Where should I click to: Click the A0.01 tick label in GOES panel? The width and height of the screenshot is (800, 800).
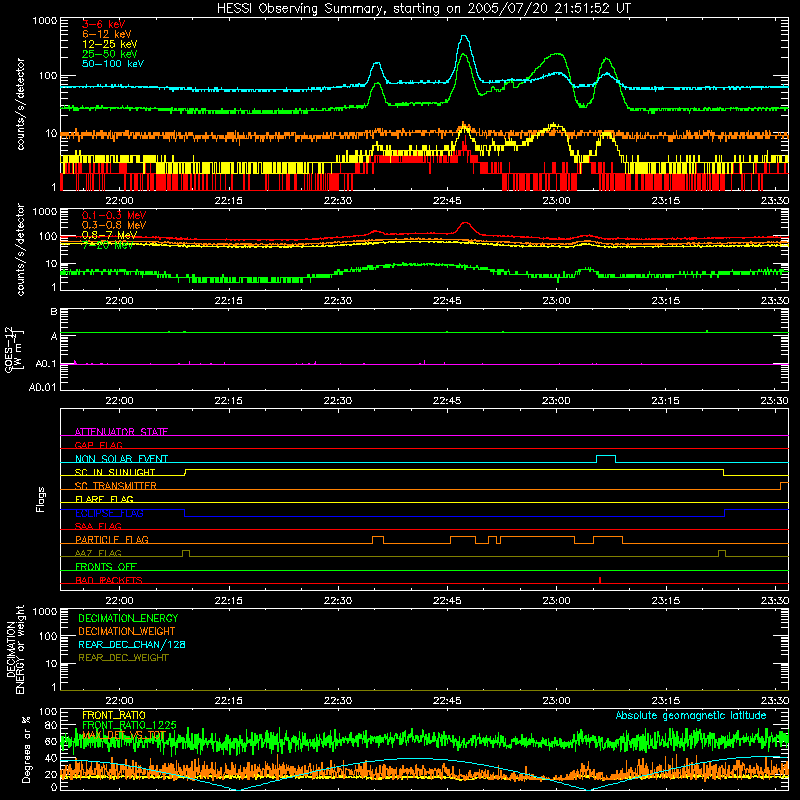[x=43, y=387]
